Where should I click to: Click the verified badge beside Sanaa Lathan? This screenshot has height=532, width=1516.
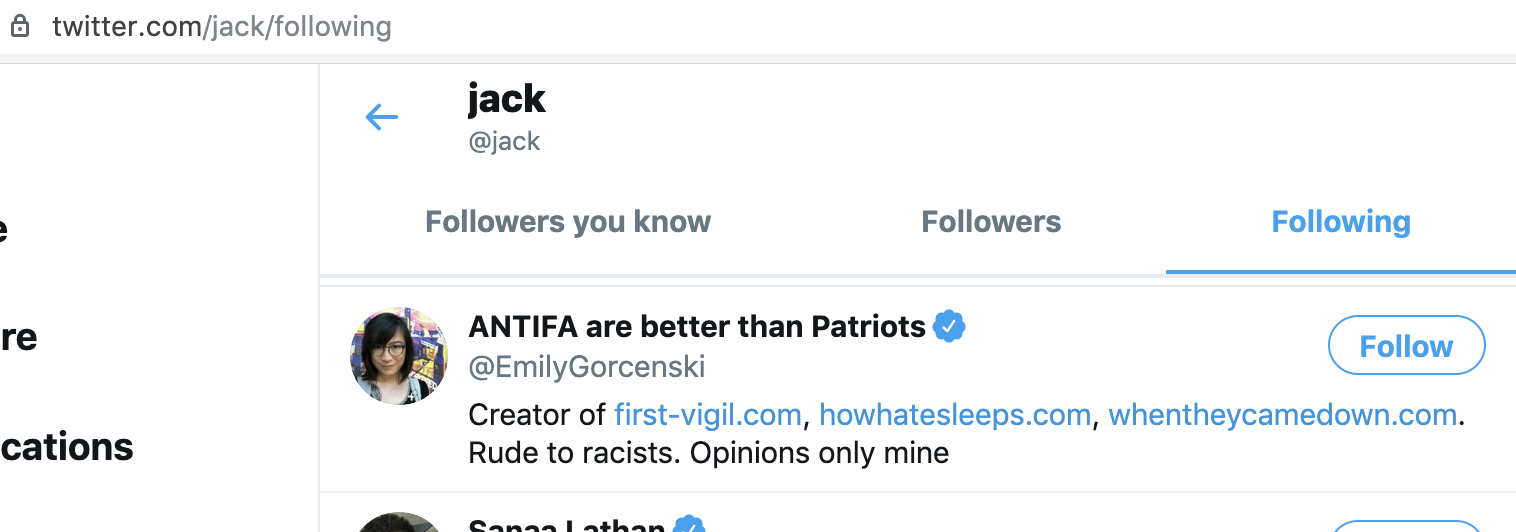(x=689, y=524)
